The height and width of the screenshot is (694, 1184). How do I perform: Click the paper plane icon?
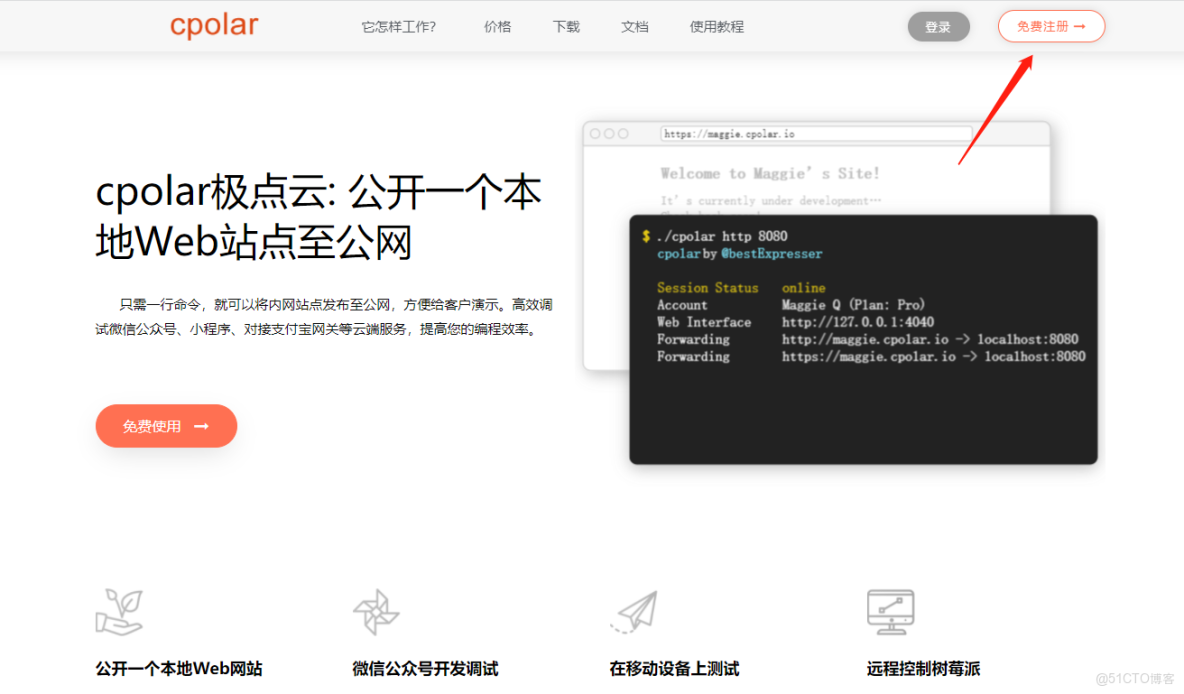click(x=634, y=612)
